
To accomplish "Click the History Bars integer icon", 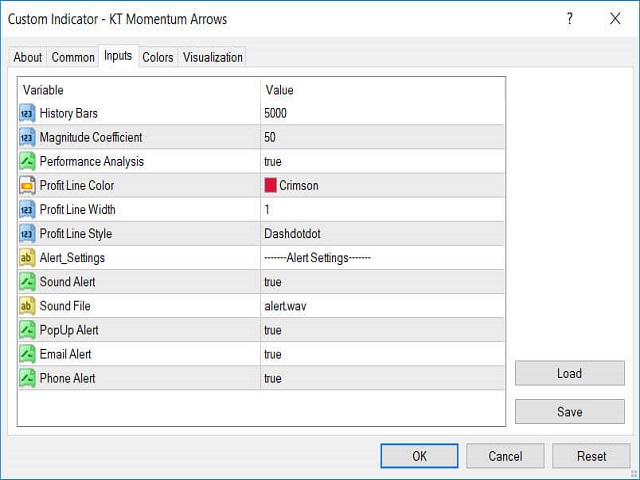I will point(27,113).
